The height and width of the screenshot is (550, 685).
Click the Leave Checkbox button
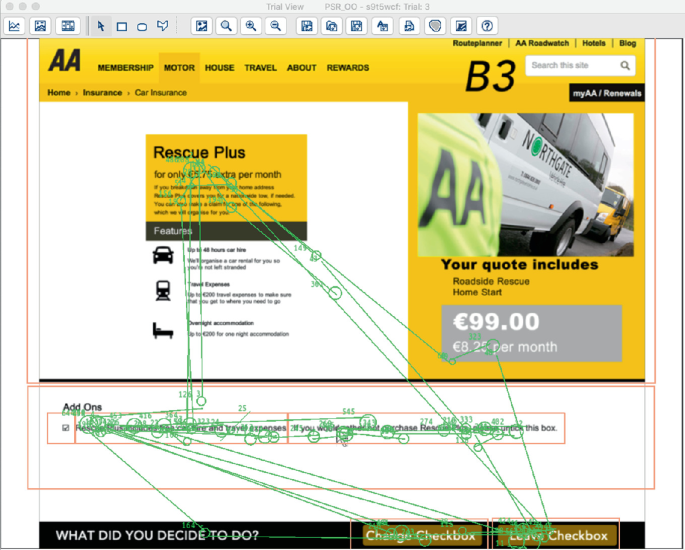[558, 536]
